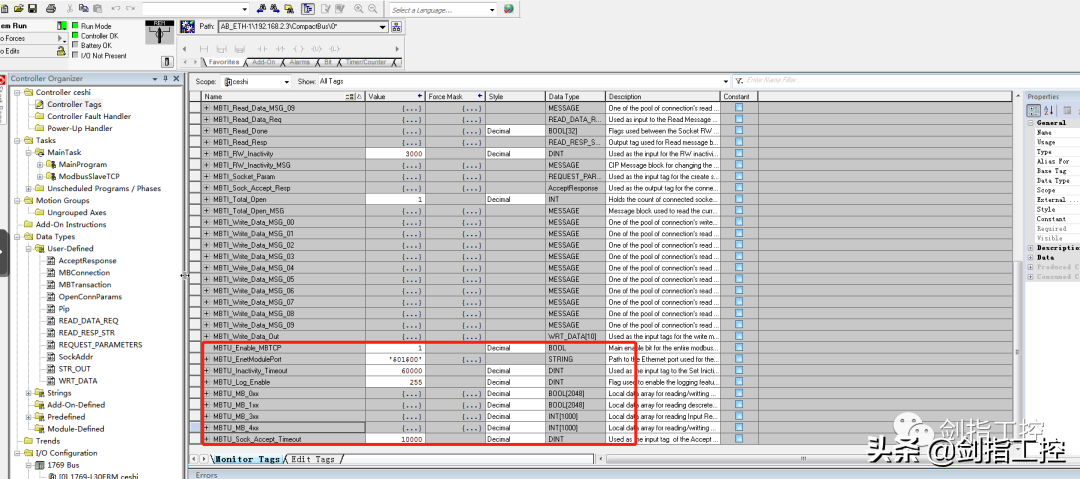Click the Save icon in toolbar
The height and width of the screenshot is (479, 1080).
(33, 9)
